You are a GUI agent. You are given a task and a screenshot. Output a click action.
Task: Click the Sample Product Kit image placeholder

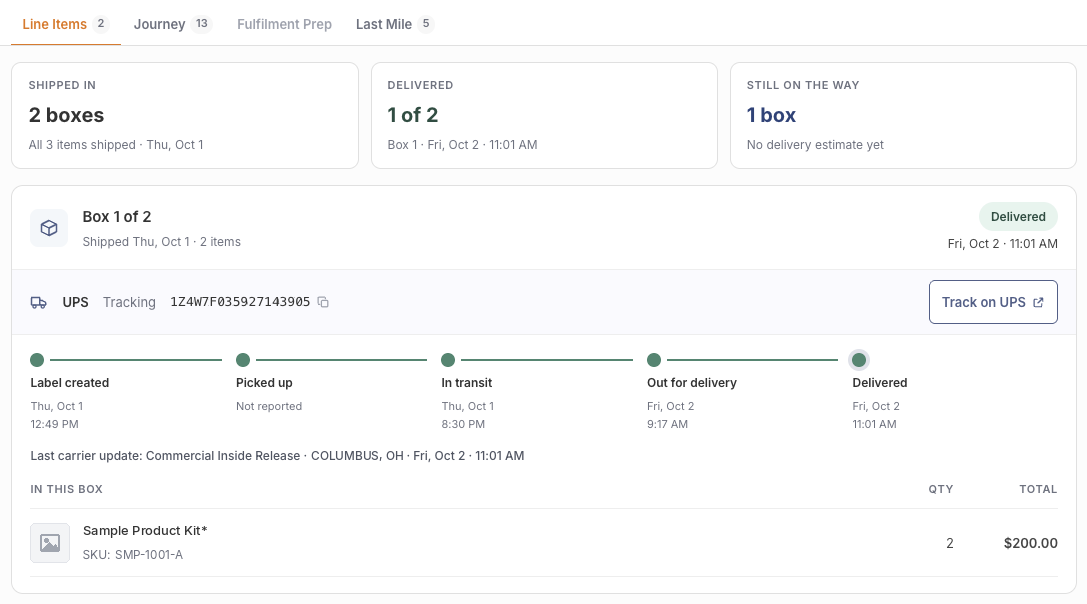coord(50,543)
